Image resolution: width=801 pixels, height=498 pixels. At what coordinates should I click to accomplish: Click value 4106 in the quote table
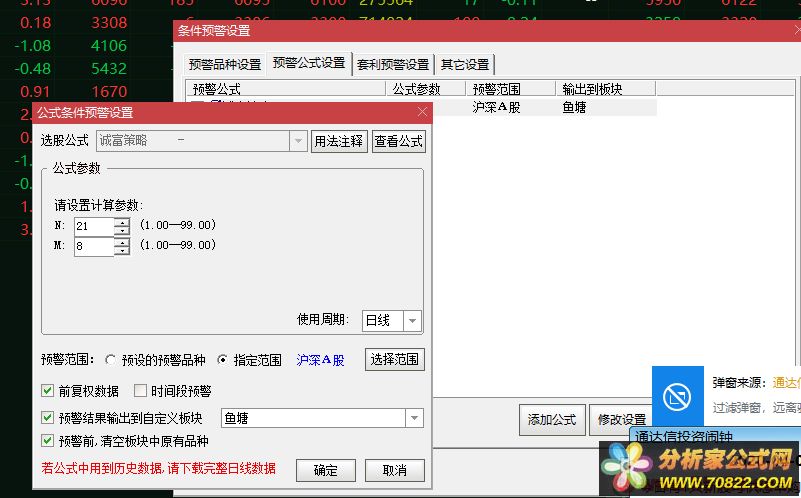pyautogui.click(x=109, y=45)
